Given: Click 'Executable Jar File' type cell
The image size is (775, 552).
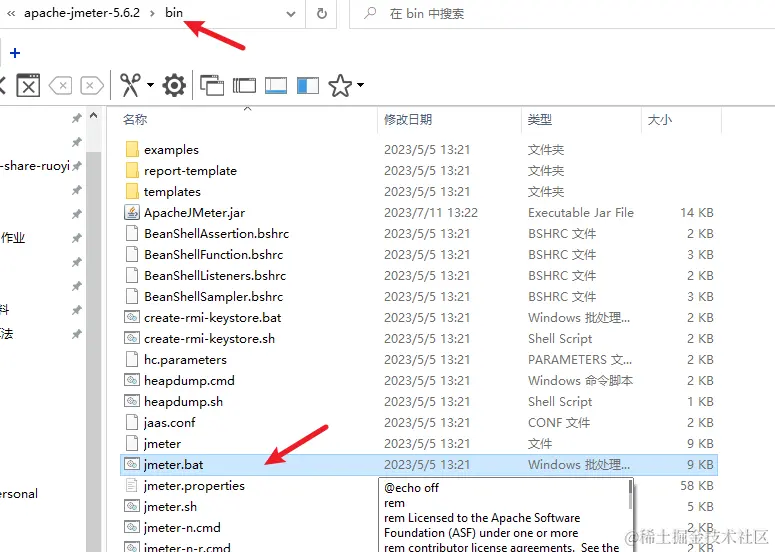Looking at the screenshot, I should coord(581,213).
